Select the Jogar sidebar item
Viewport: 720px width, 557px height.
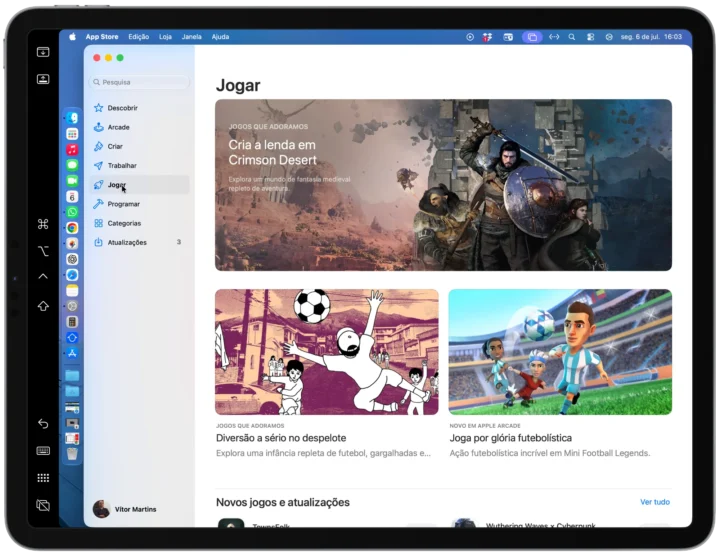click(139, 185)
